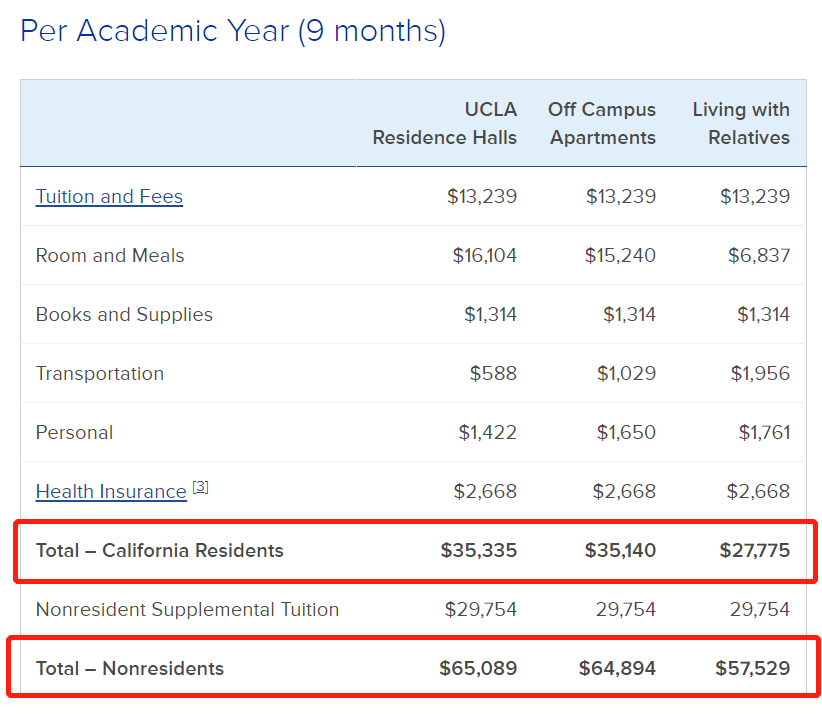
Task: Click the $15,240 Room and Meals value
Action: click(x=620, y=255)
